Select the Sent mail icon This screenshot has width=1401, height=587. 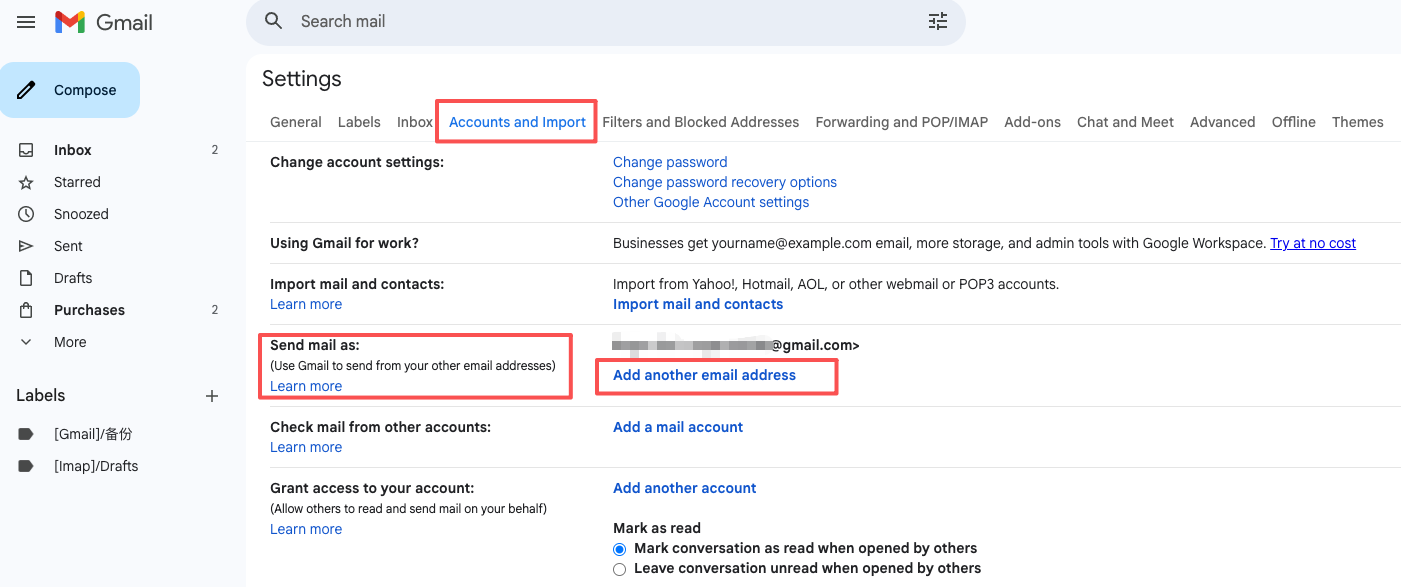pos(27,245)
